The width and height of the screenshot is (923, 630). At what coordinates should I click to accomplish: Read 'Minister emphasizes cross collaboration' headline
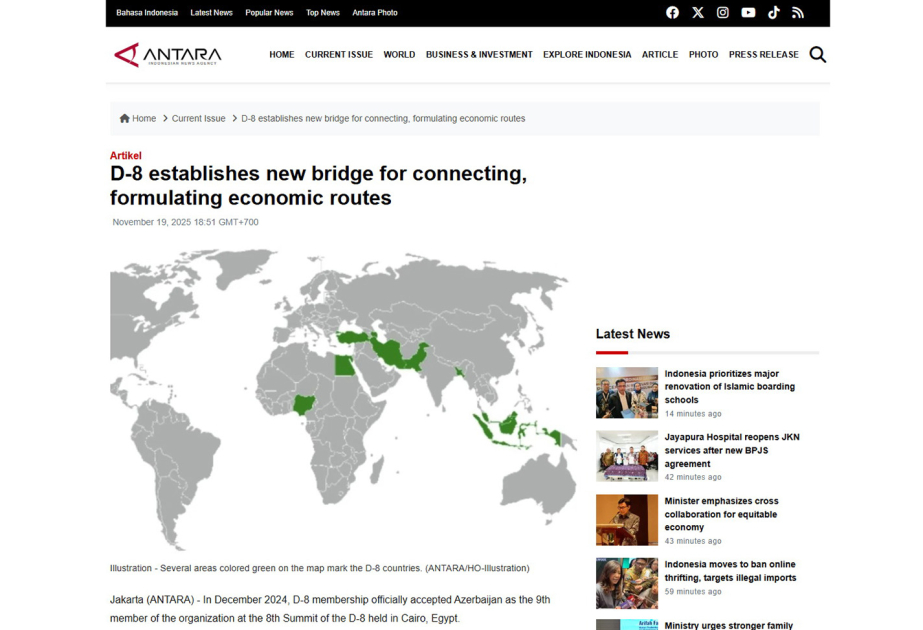721,514
